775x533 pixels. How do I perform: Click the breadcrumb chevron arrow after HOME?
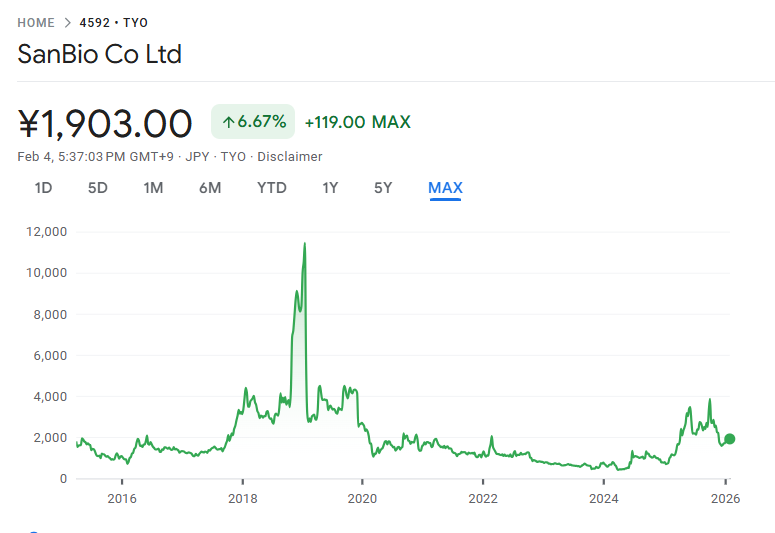(x=68, y=22)
